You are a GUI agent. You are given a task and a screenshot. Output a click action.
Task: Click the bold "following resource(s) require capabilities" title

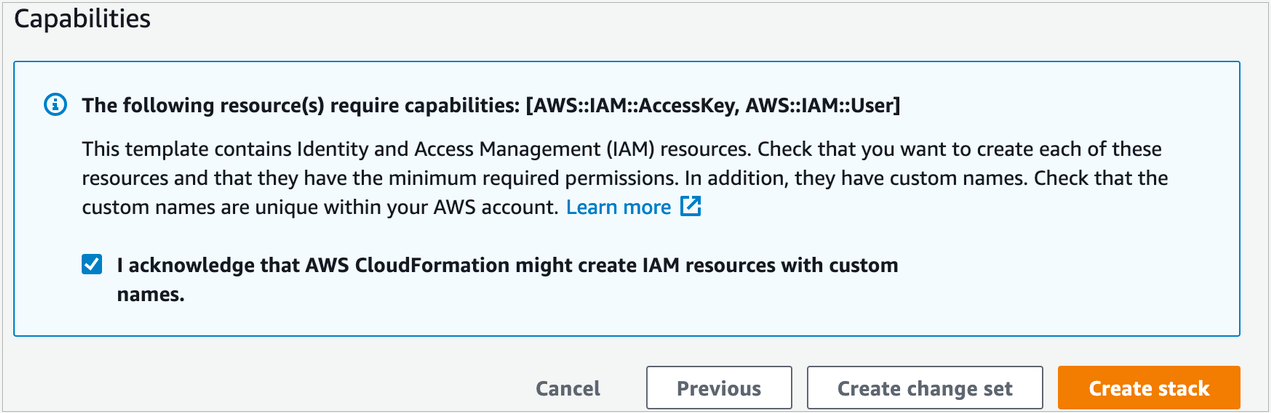pyautogui.click(x=300, y=105)
